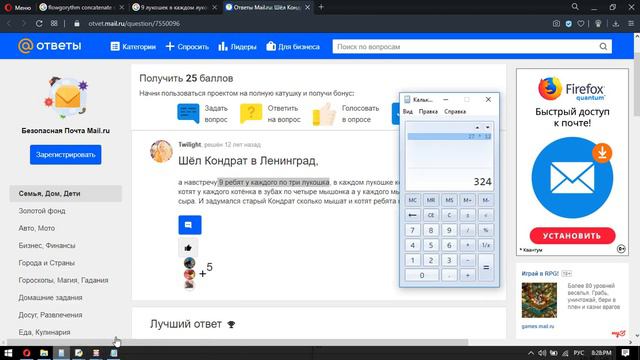The image size is (640, 360).
Task: Open the Города и Страны category
Action: tap(47, 263)
